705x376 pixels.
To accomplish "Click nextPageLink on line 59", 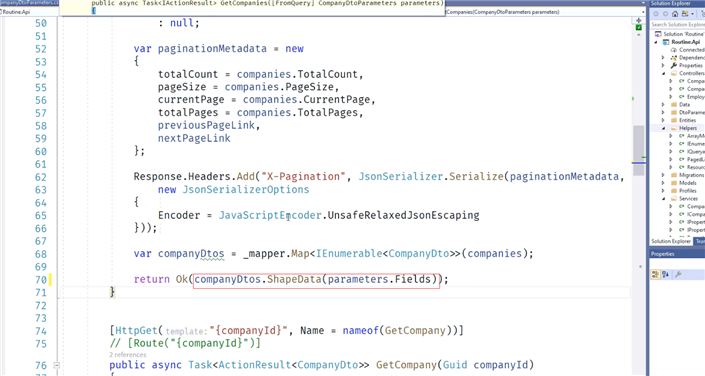I will pyautogui.click(x=194, y=138).
